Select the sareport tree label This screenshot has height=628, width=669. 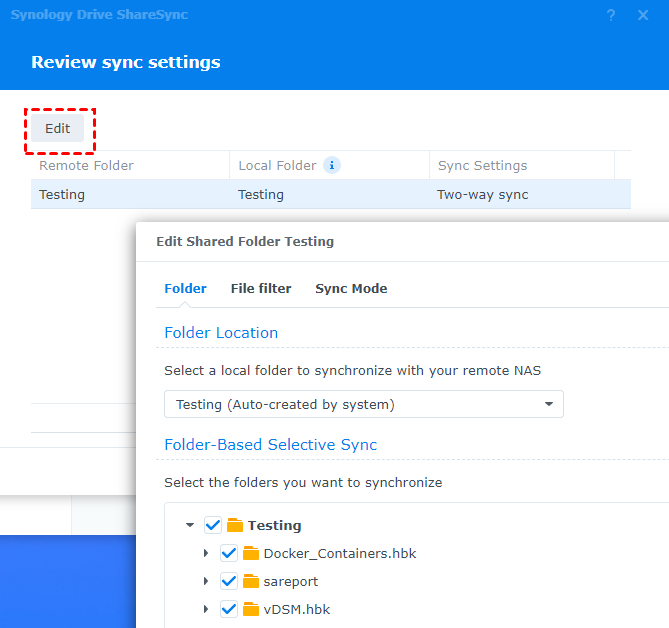coord(291,581)
